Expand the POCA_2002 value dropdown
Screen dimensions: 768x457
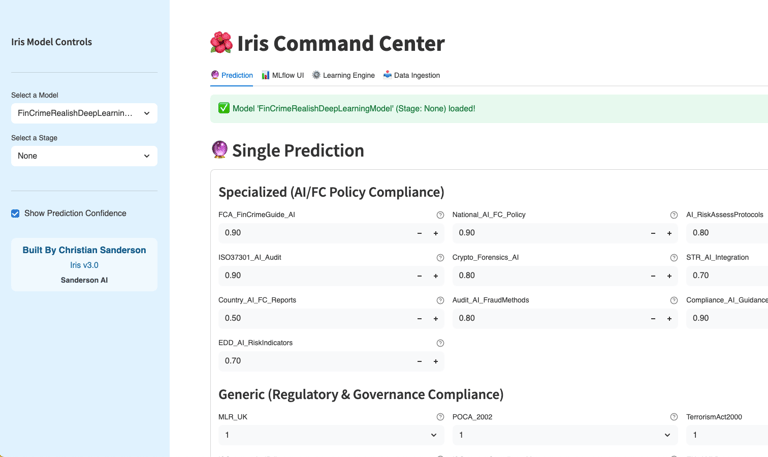pos(564,435)
